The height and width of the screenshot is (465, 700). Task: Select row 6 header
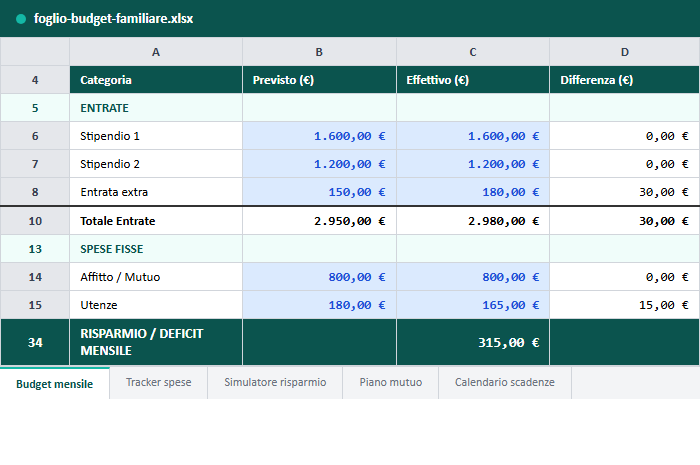35,136
